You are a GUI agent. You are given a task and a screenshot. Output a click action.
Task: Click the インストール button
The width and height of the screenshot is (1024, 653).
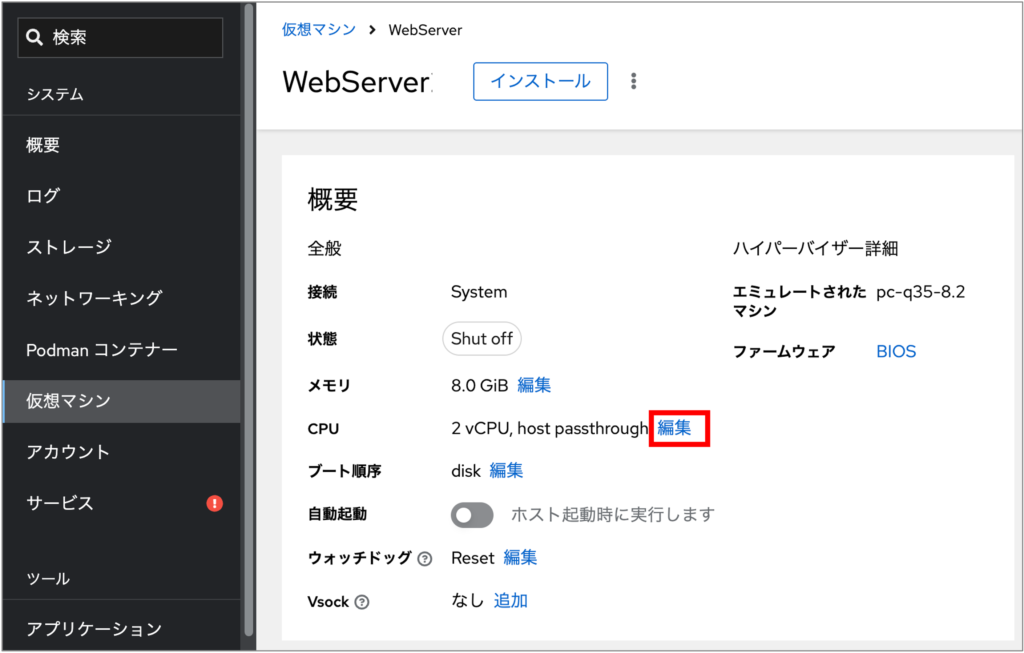click(540, 81)
